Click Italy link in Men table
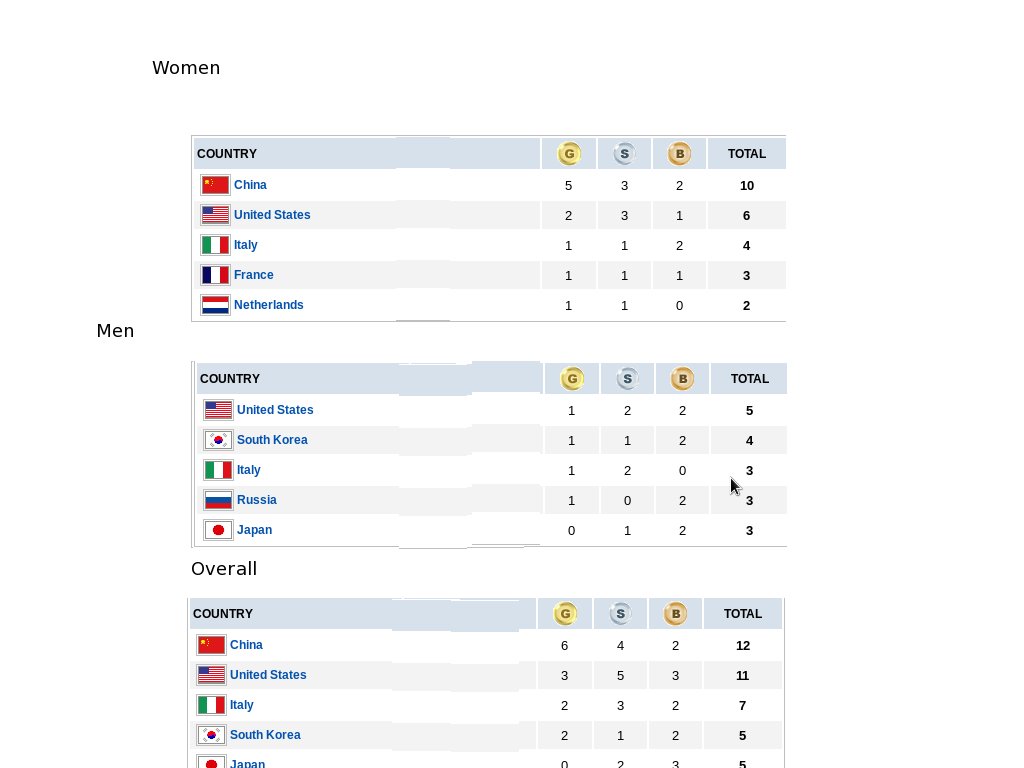This screenshot has width=1024, height=768. [x=248, y=470]
